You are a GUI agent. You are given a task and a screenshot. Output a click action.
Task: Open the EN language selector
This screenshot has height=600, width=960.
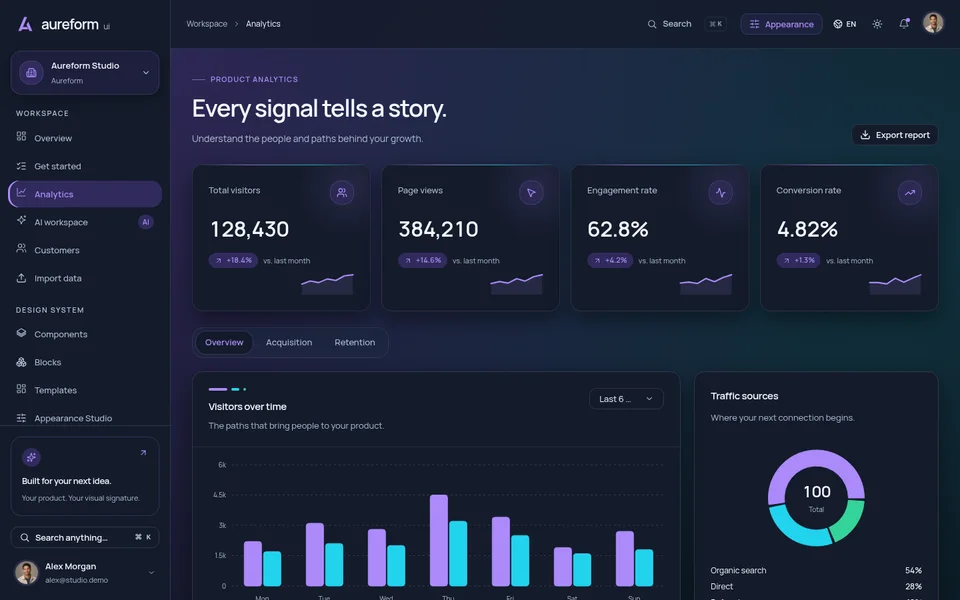pos(845,24)
